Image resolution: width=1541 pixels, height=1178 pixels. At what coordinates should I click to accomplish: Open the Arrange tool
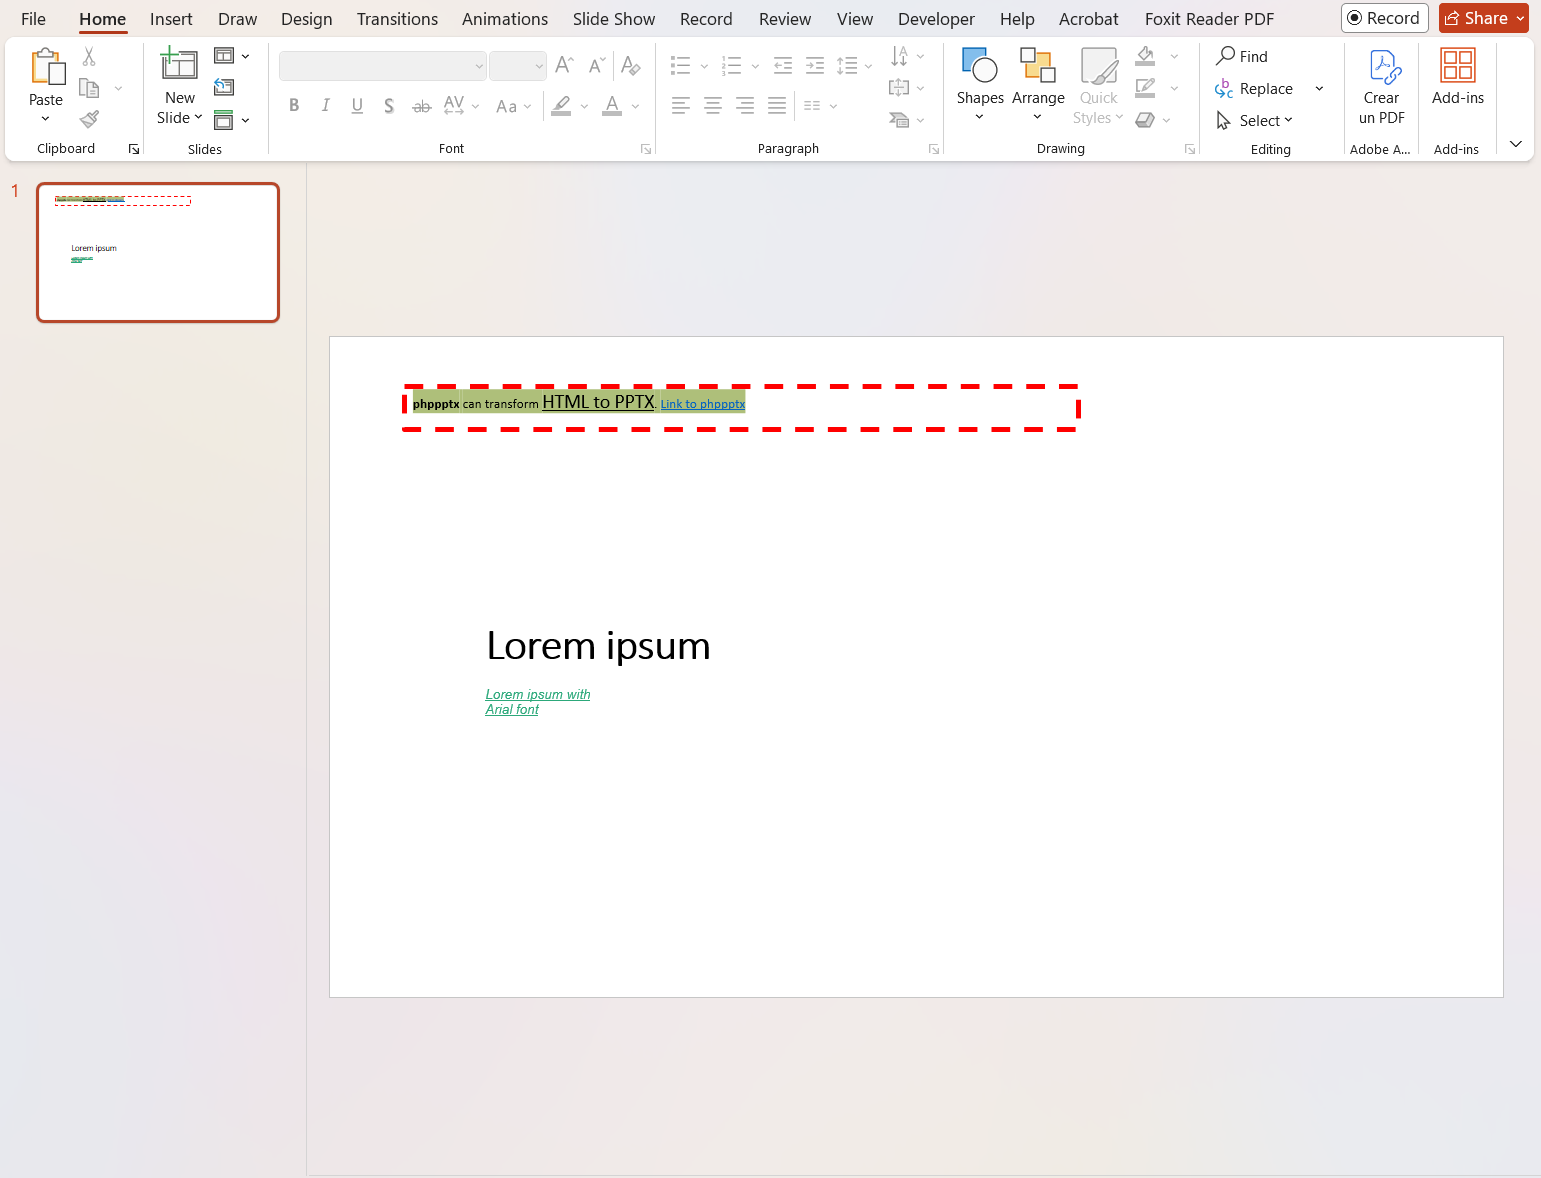coord(1037,67)
